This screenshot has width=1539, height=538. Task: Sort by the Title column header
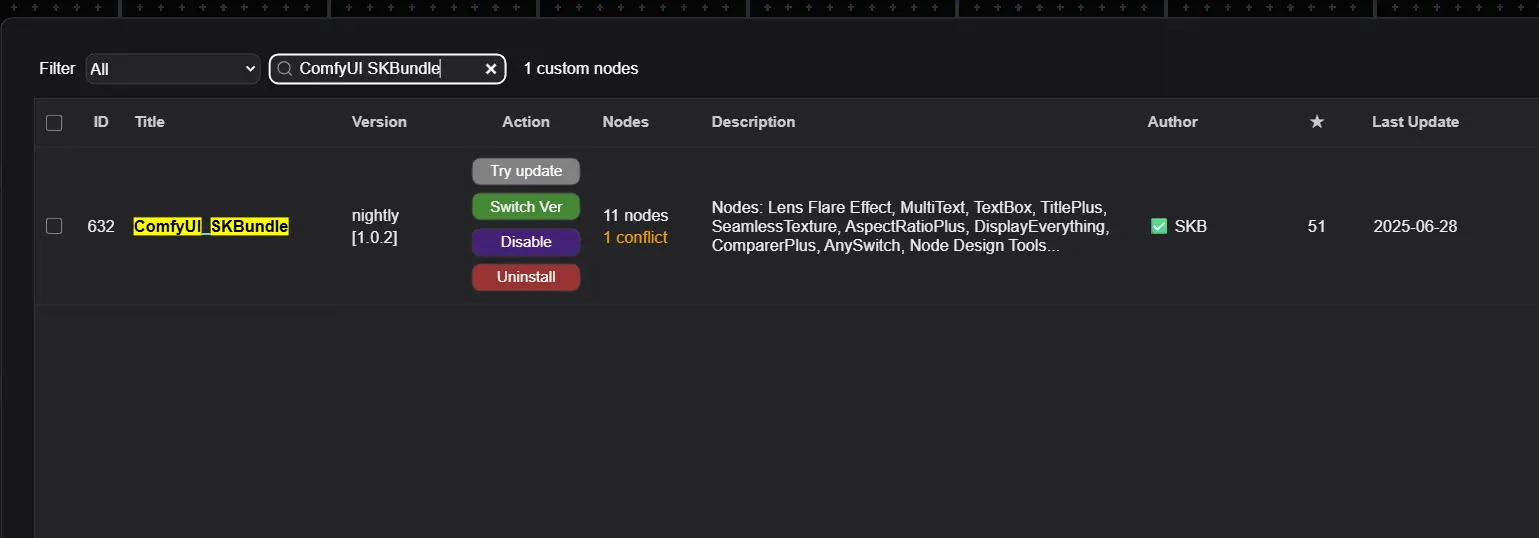coord(150,122)
